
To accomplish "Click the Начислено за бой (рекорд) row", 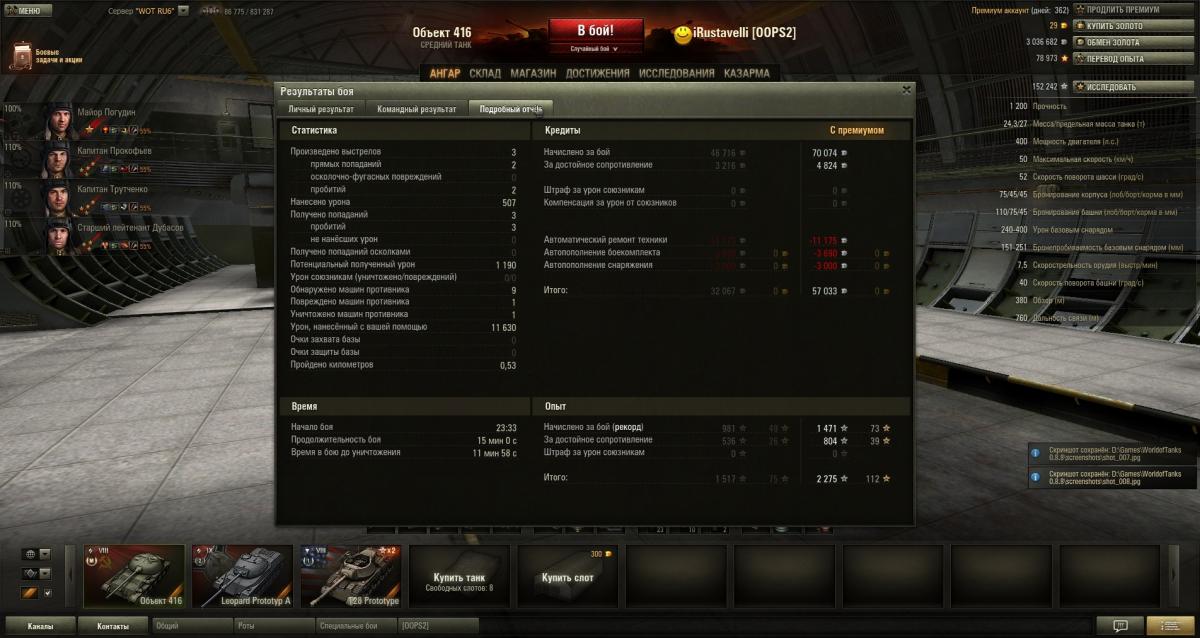I will click(x=715, y=428).
